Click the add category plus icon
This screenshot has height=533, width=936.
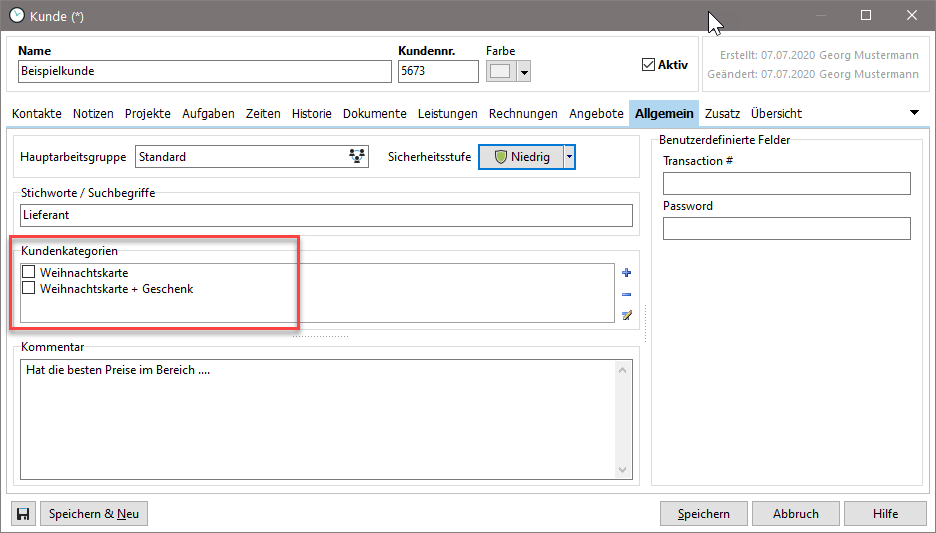coord(627,273)
